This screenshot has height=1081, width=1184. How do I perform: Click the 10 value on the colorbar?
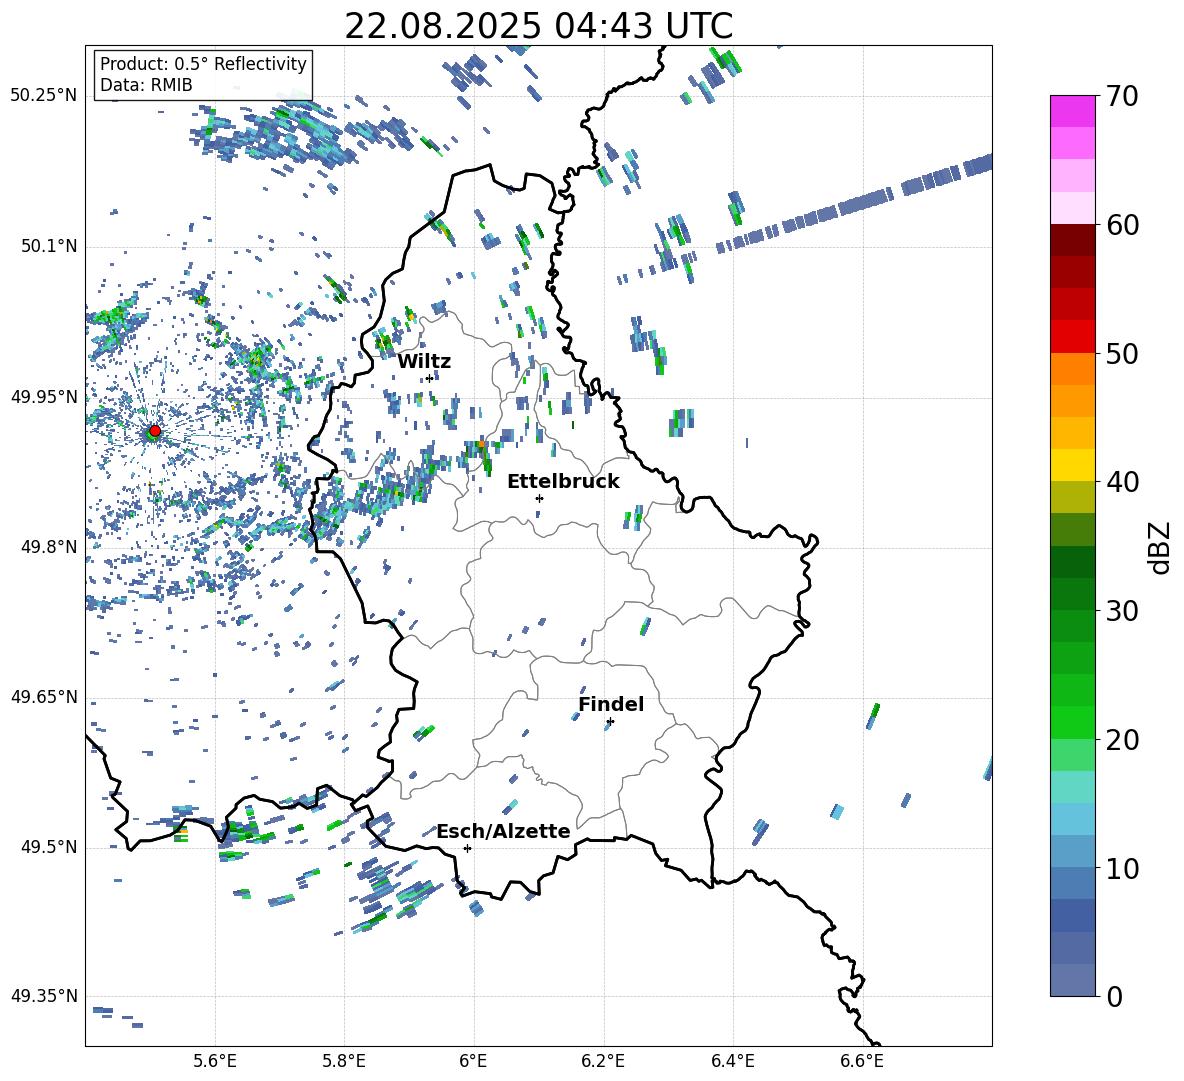pos(1121,868)
